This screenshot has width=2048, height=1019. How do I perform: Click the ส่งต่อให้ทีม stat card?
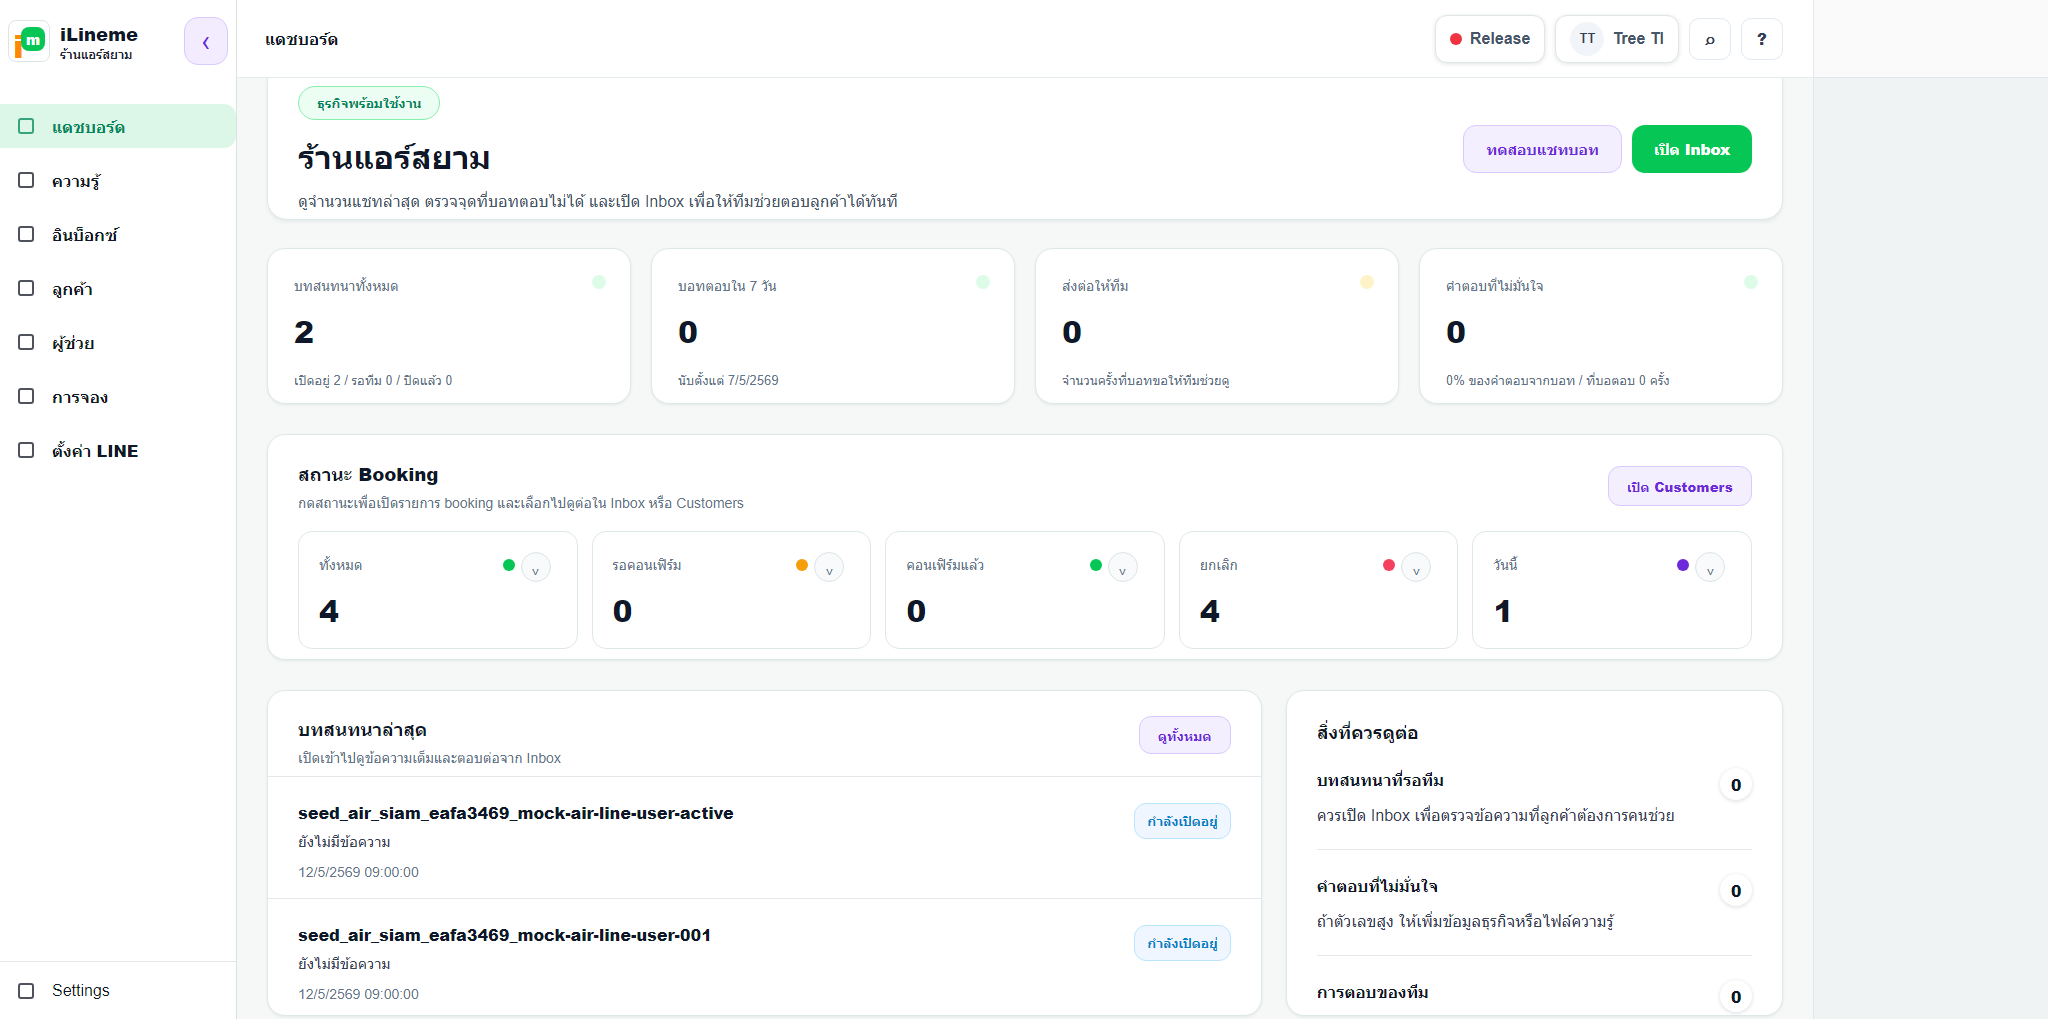[1217, 326]
